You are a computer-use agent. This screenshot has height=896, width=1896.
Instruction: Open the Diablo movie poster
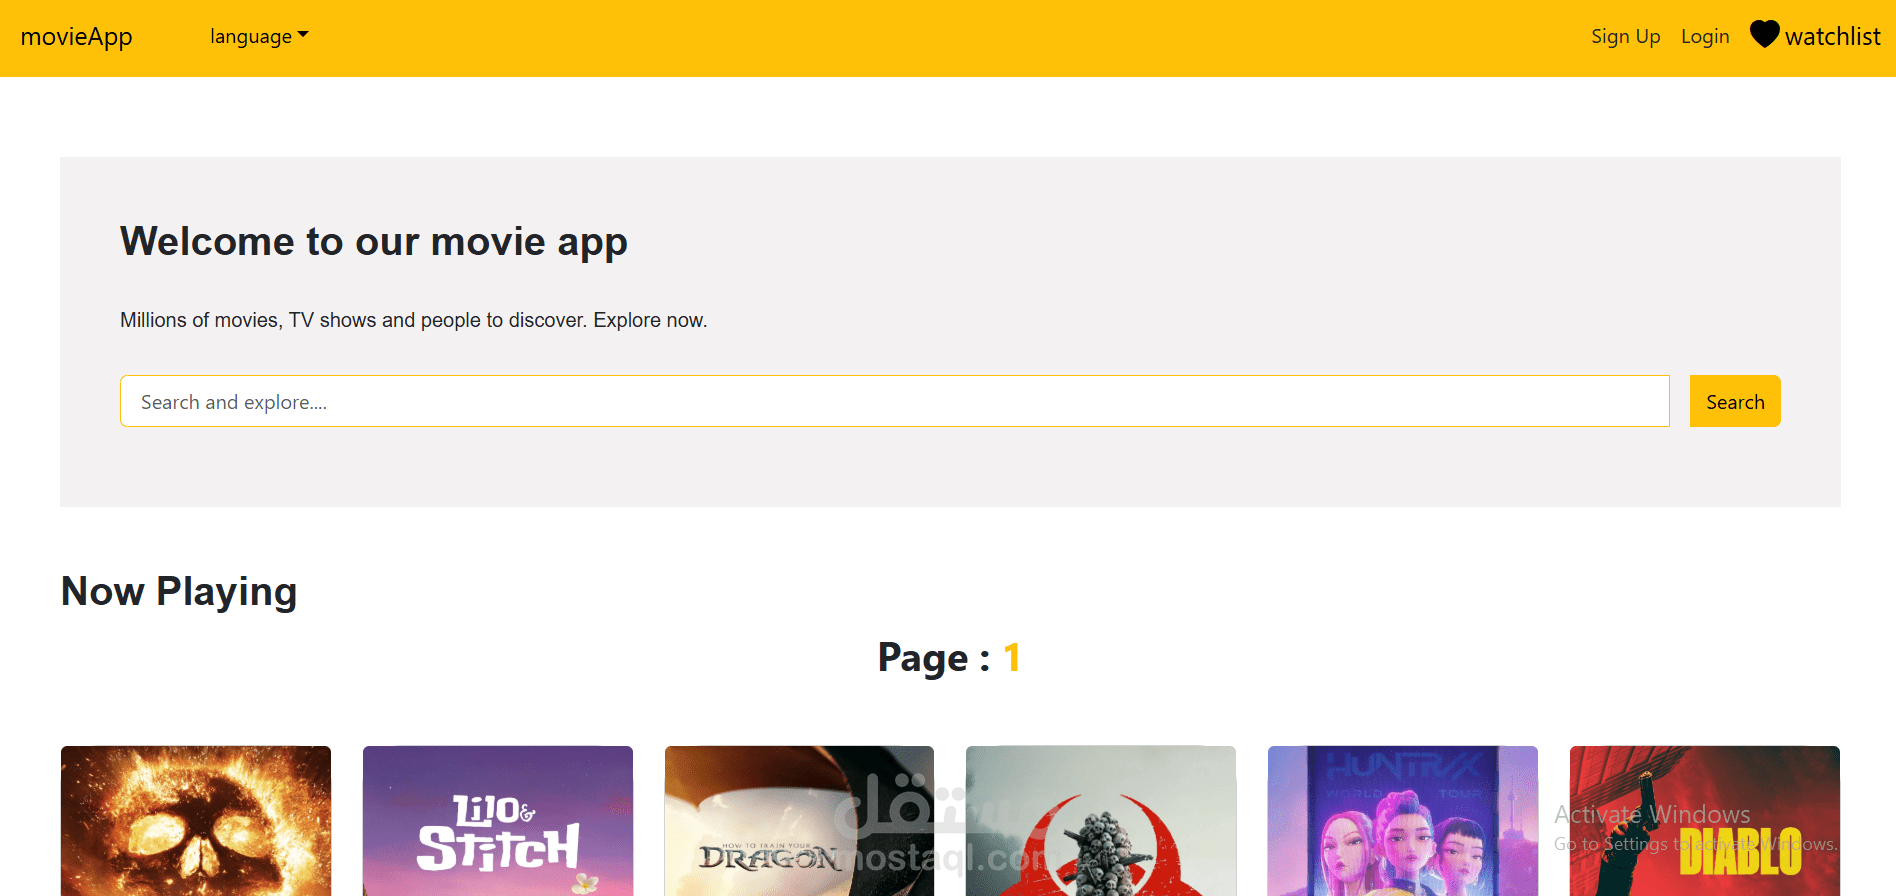click(x=1705, y=821)
